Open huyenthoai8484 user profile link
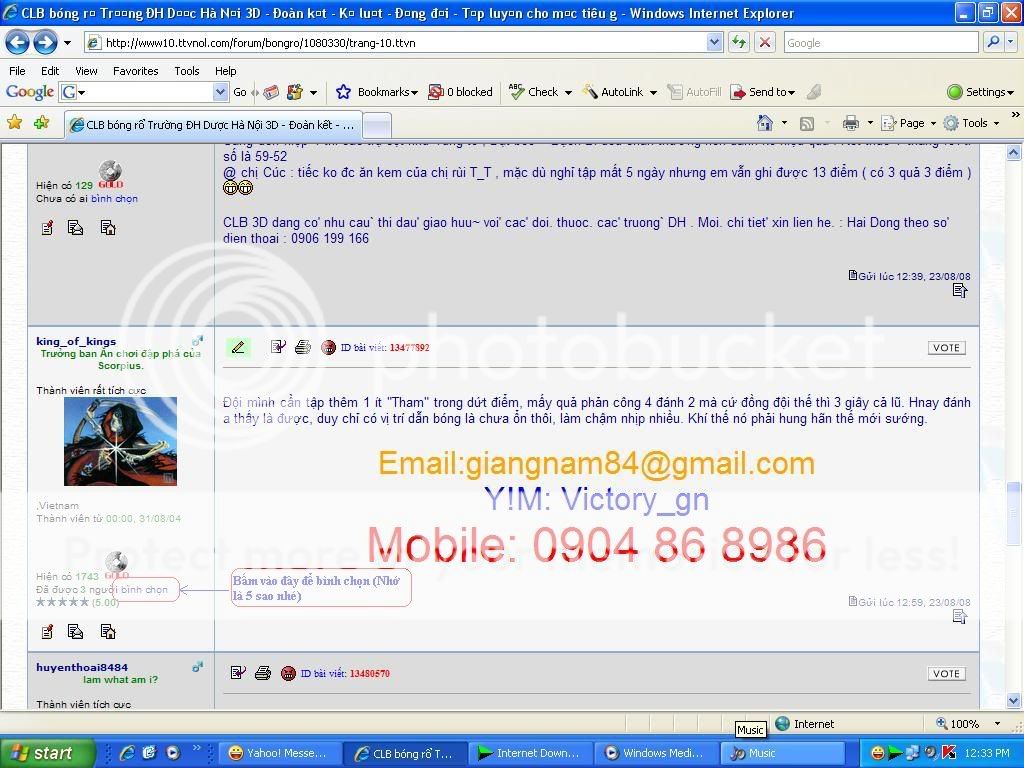 pyautogui.click(x=82, y=667)
